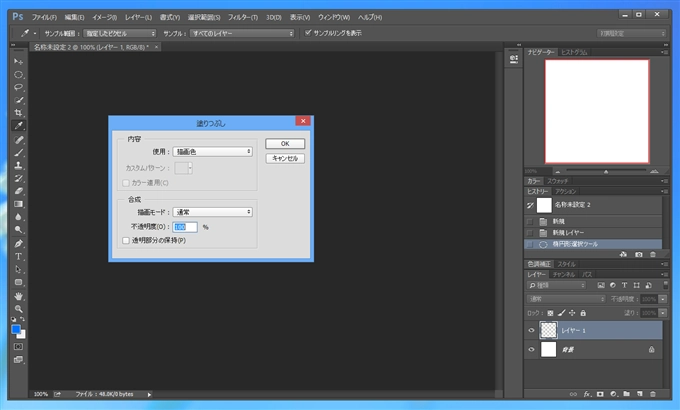This screenshot has width=680, height=410.
Task: Click the foreground color blue swatch
Action: (x=16, y=329)
